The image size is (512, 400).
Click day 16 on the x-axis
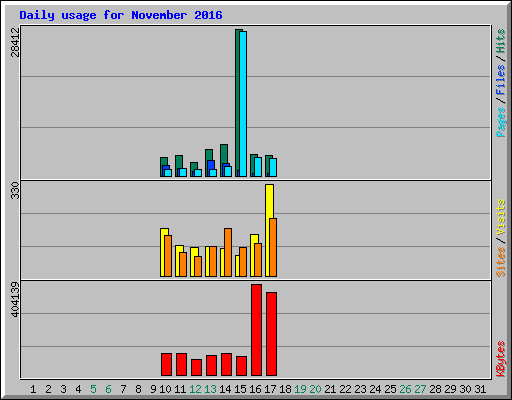255,389
